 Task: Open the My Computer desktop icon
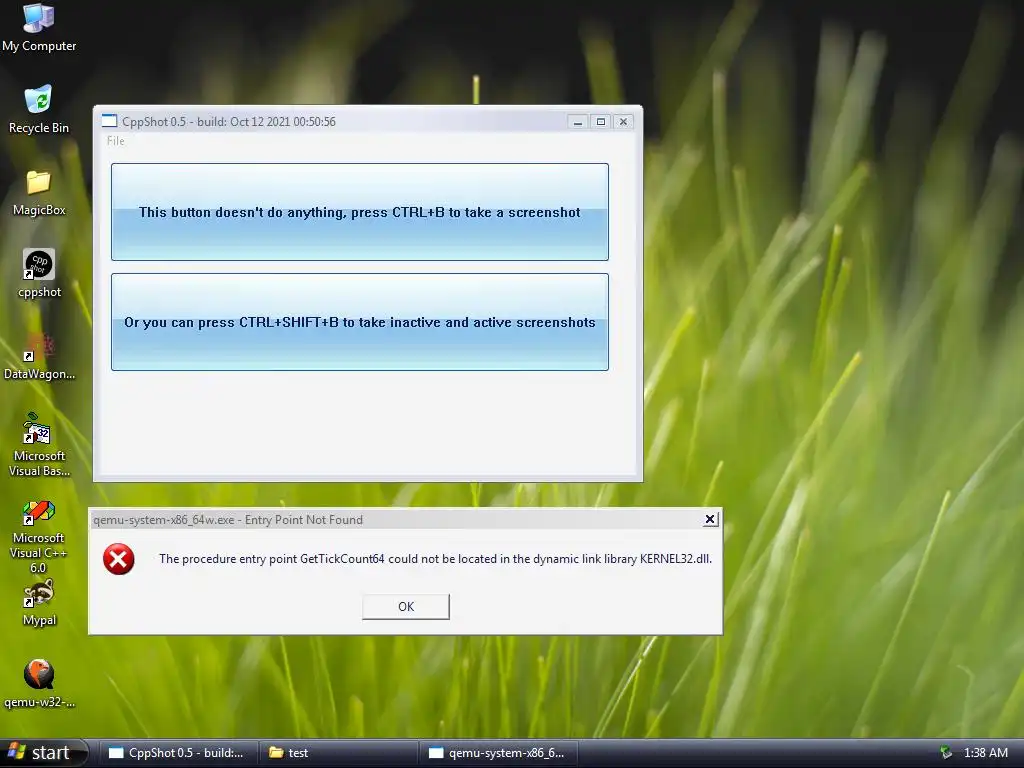tap(39, 27)
